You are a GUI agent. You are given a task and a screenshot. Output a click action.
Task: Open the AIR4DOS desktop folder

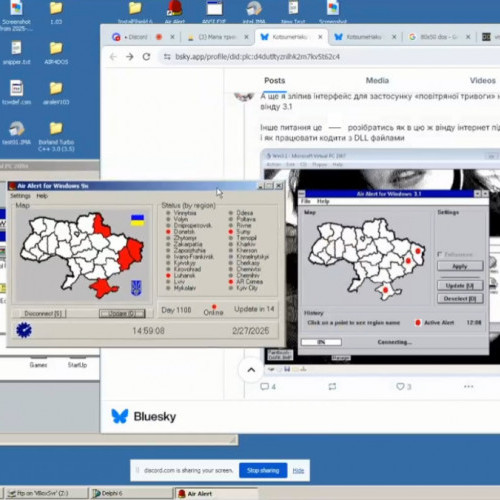(x=56, y=53)
